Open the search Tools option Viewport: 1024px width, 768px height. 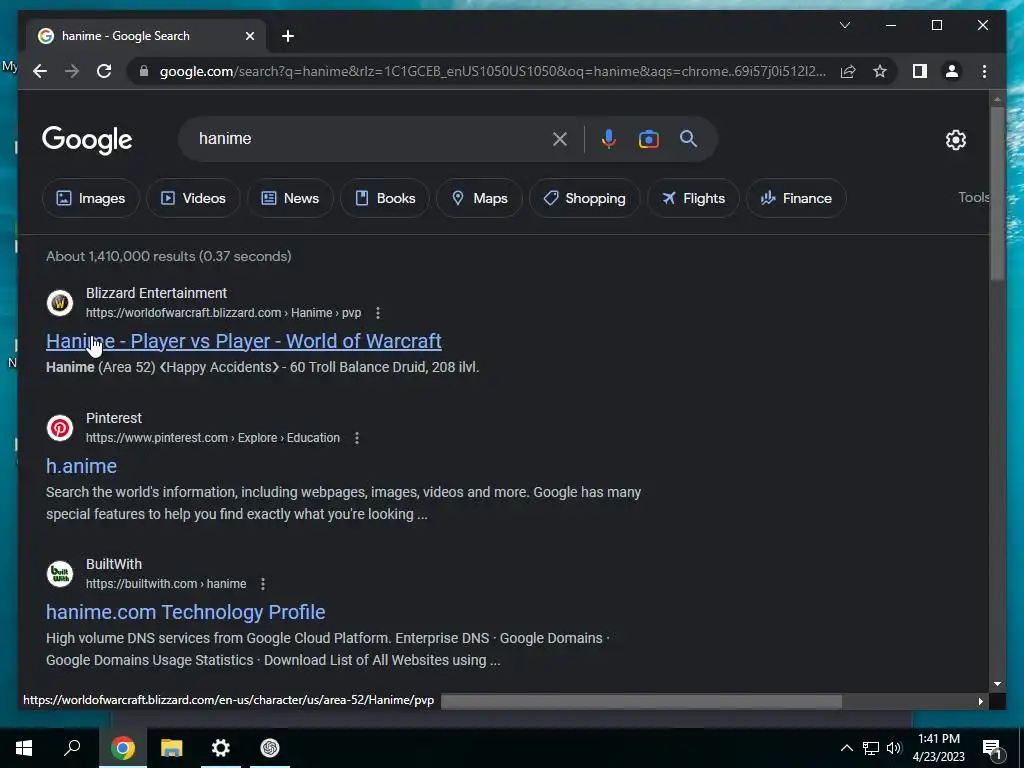tap(974, 197)
